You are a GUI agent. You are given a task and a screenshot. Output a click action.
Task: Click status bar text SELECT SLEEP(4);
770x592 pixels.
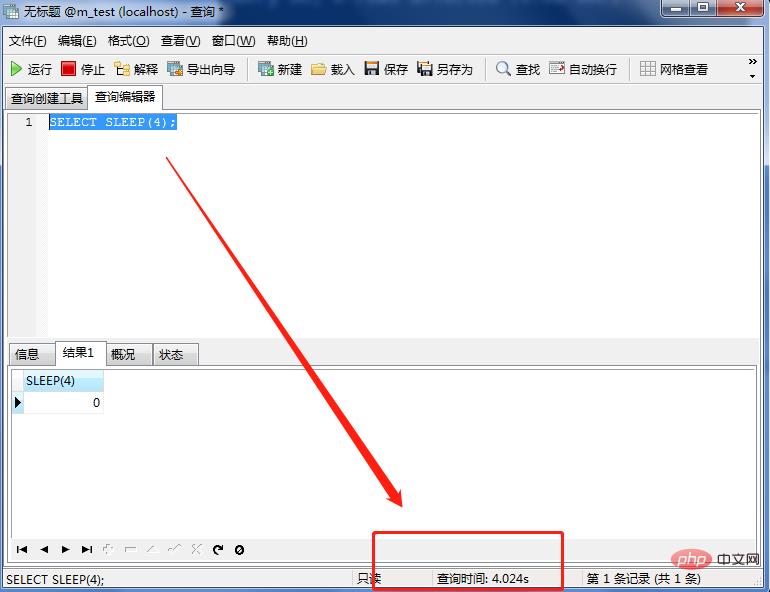pos(55,579)
